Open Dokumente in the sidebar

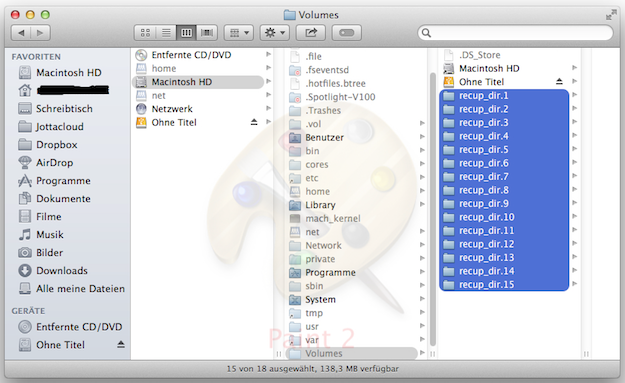(x=54, y=198)
